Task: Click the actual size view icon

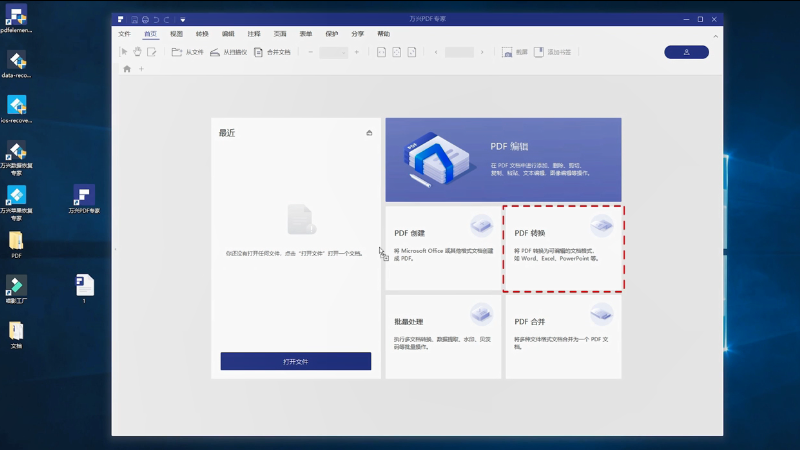Action: (x=412, y=52)
